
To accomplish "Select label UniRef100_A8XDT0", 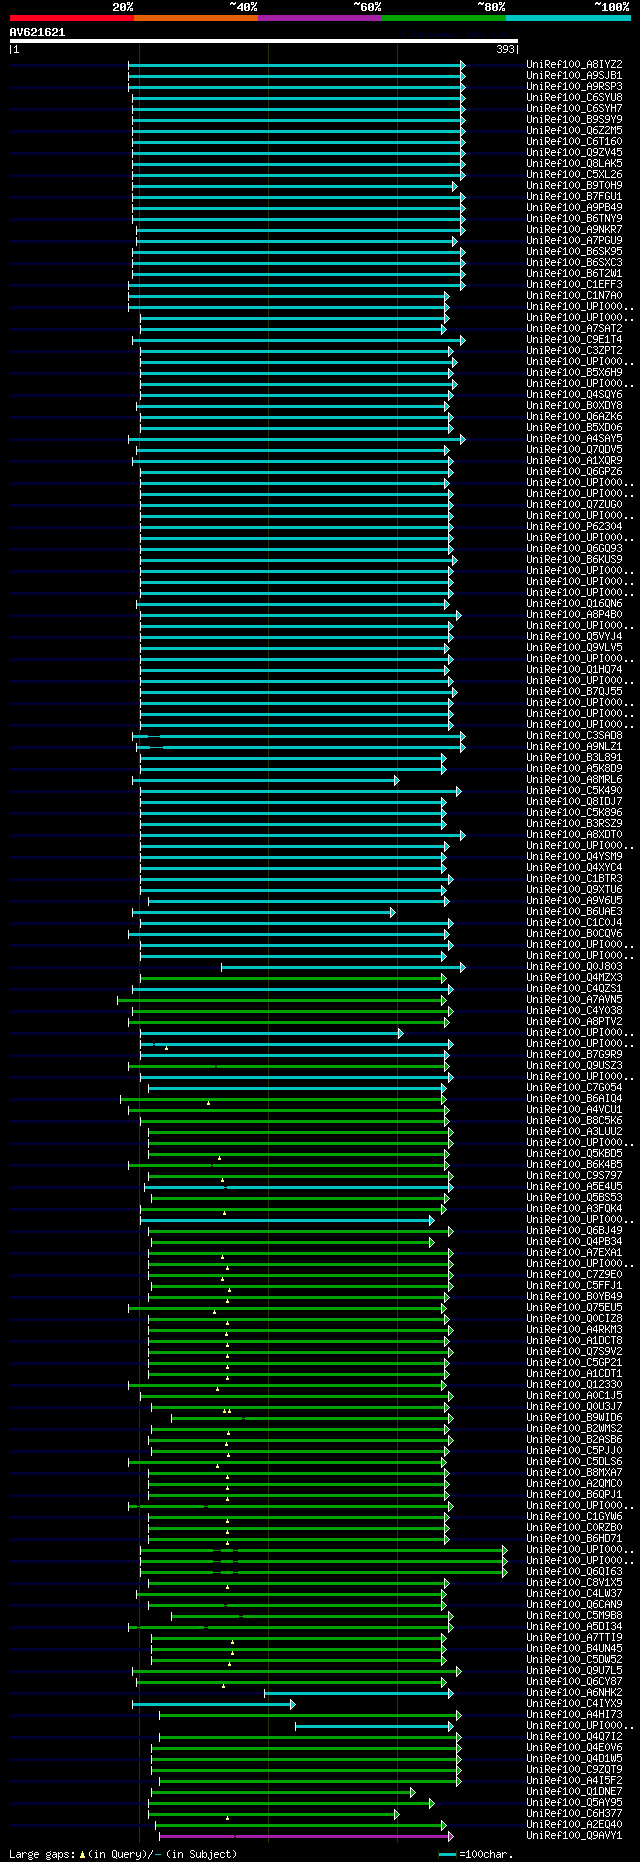I will coord(574,834).
